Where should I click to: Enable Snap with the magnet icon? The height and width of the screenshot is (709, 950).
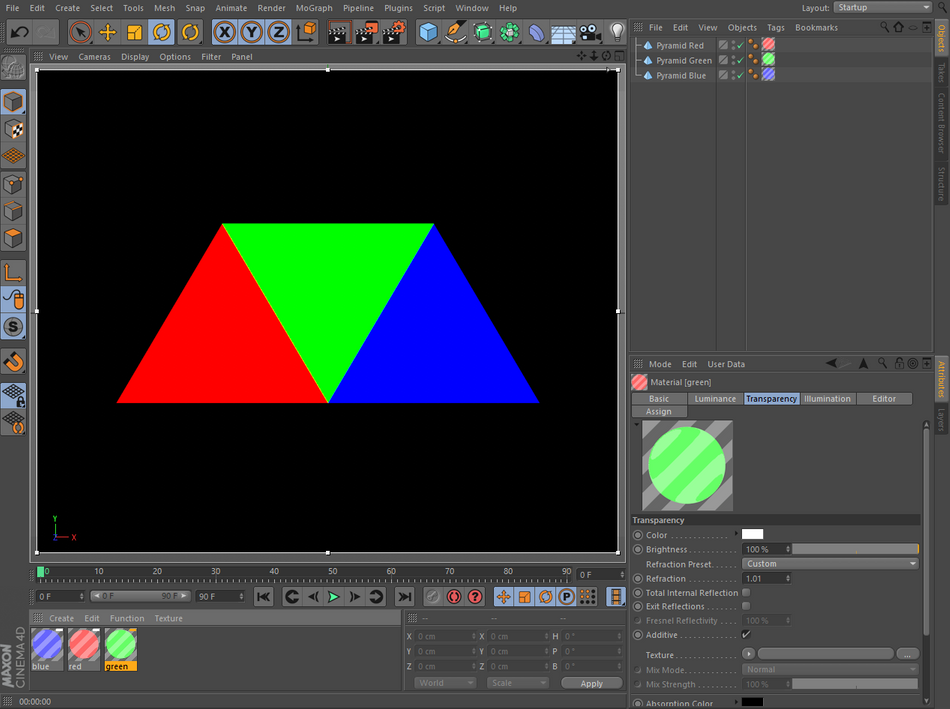(13, 362)
